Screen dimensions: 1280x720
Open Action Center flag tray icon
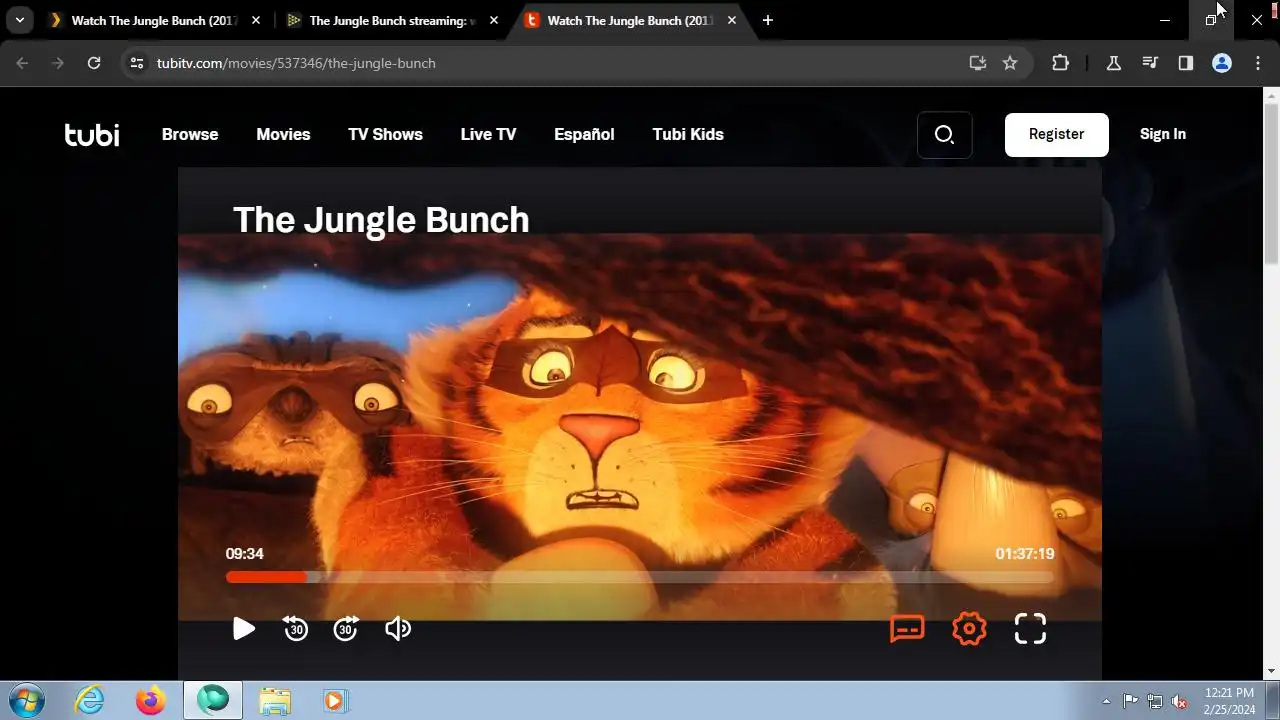pos(1131,701)
